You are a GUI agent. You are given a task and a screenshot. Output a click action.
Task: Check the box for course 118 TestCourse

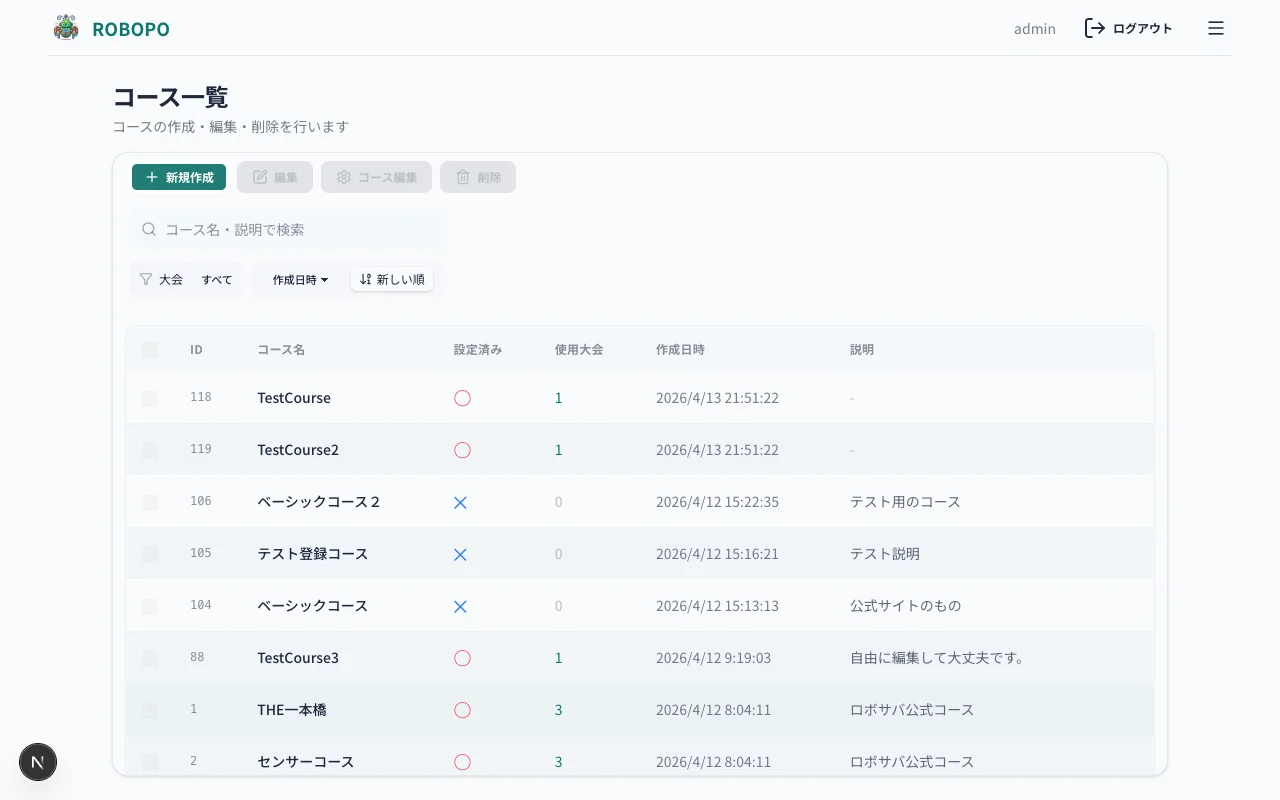tap(150, 398)
